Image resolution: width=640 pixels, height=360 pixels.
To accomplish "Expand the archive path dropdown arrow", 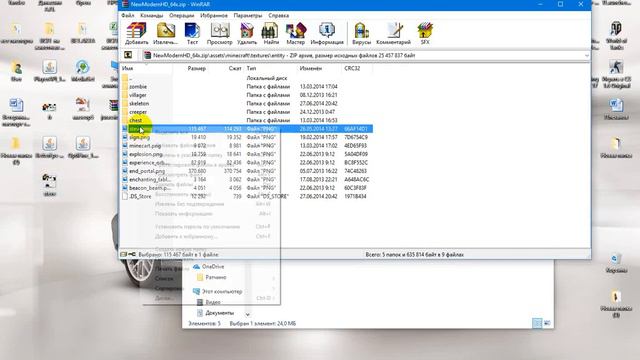I will pos(587,56).
